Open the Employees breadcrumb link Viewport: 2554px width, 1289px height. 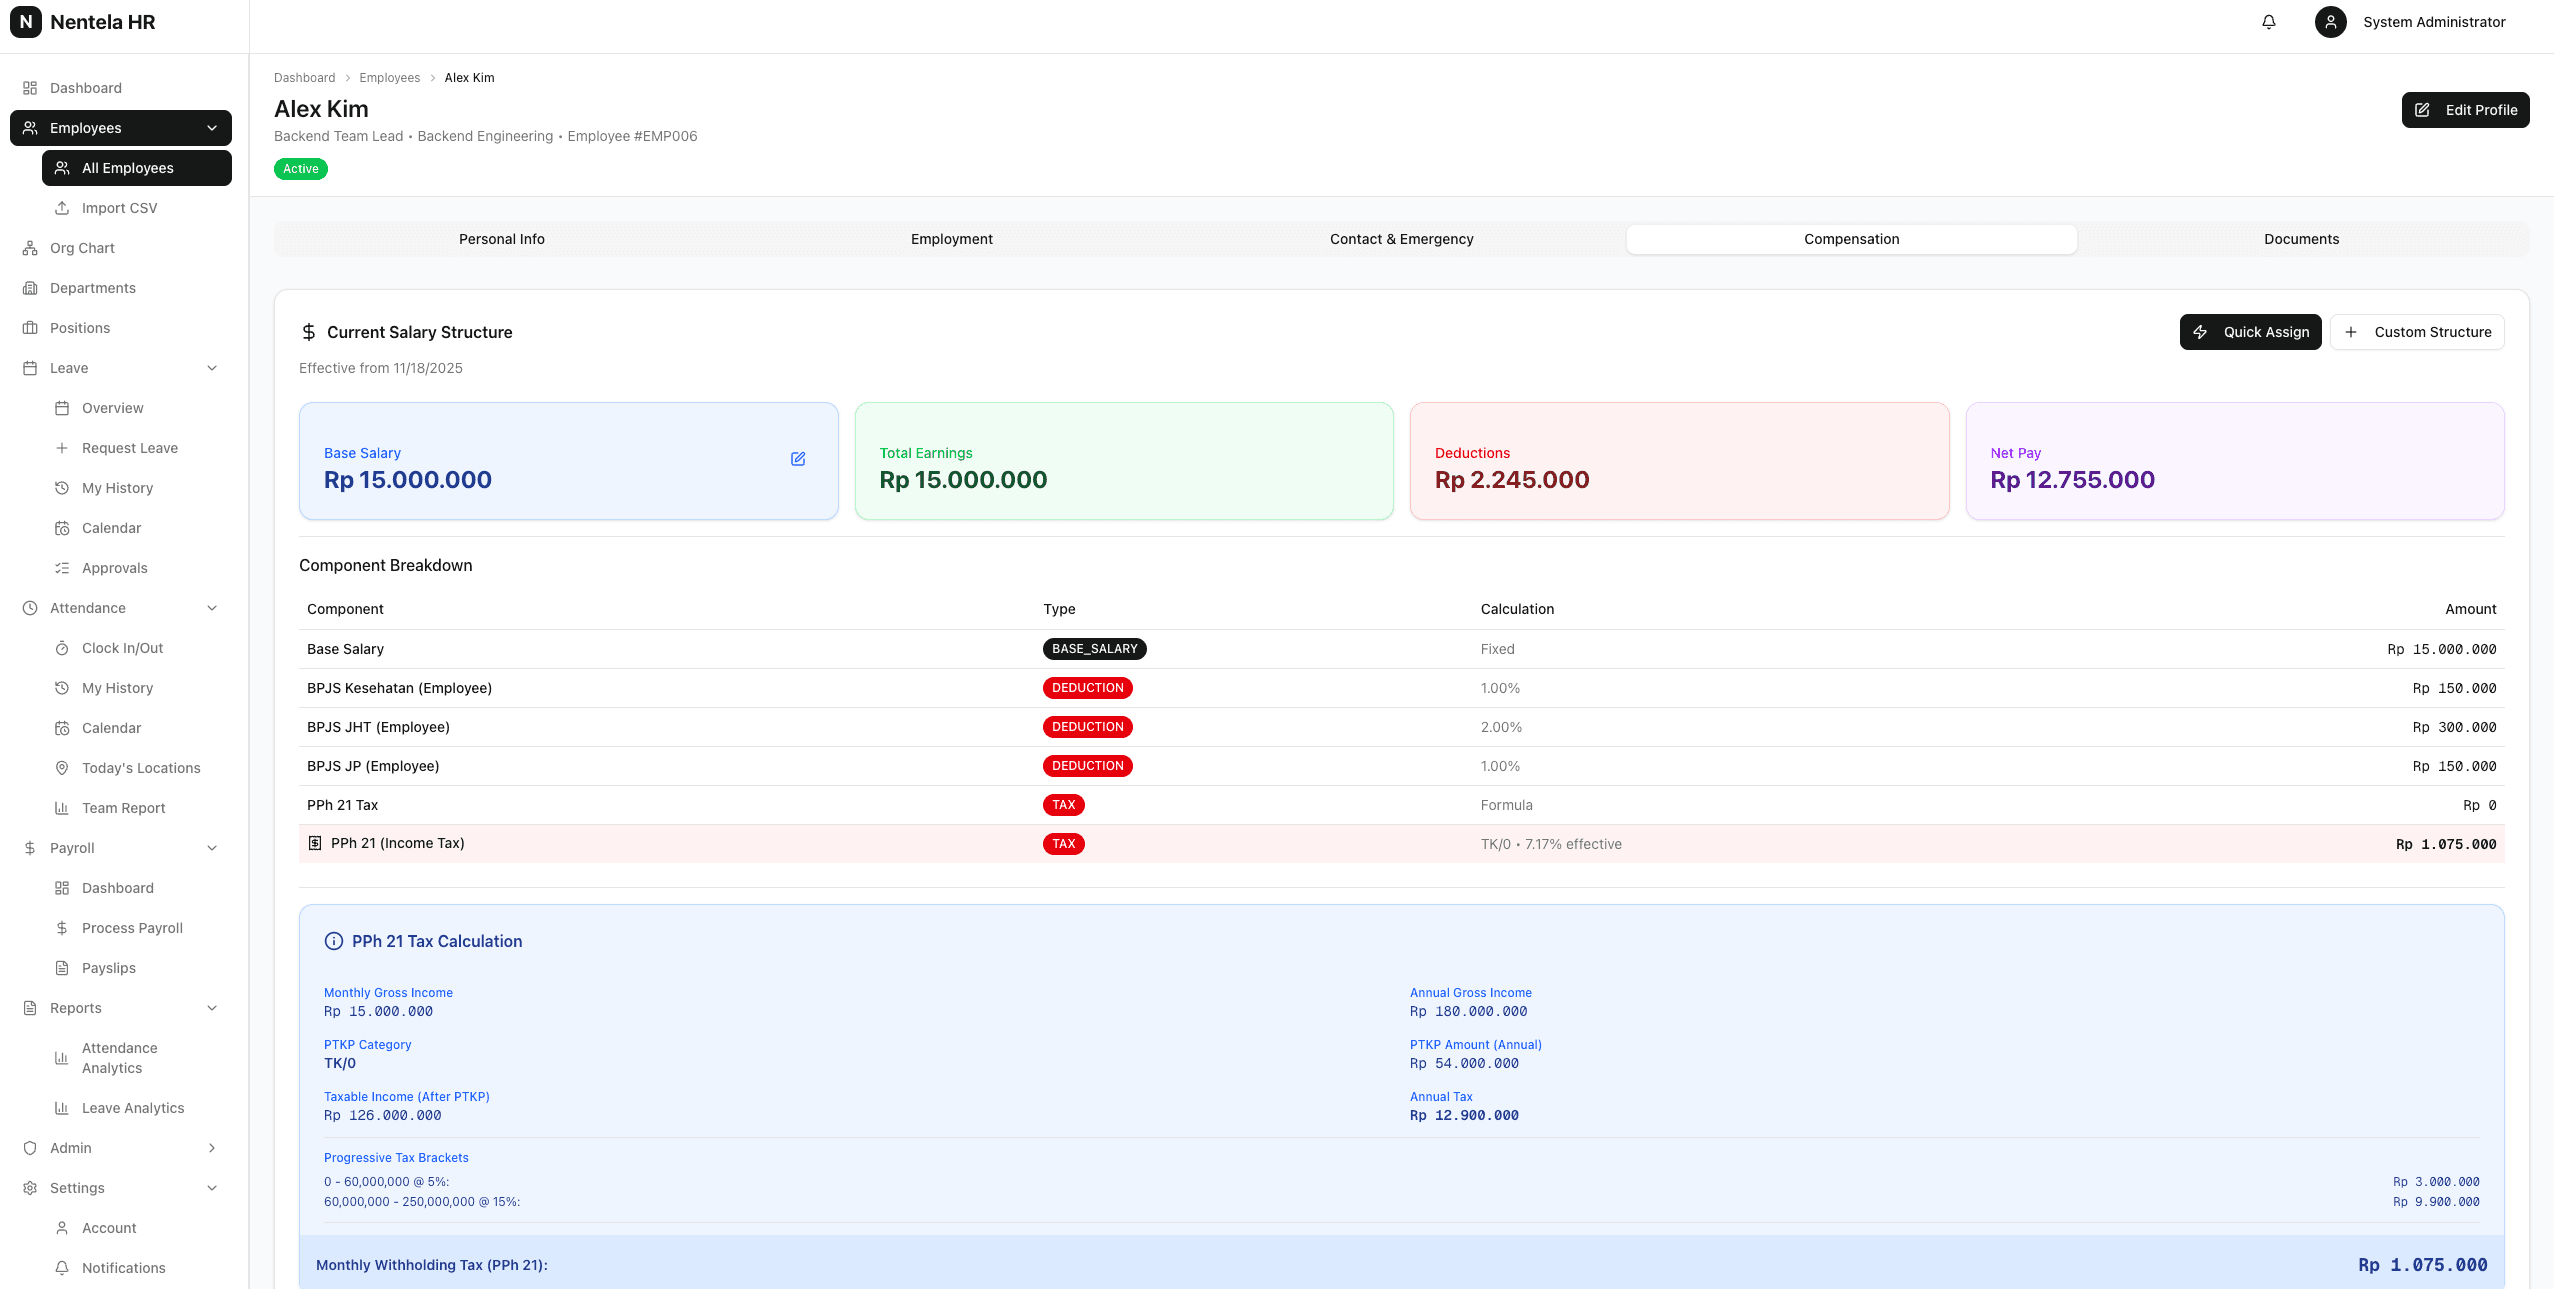(389, 77)
